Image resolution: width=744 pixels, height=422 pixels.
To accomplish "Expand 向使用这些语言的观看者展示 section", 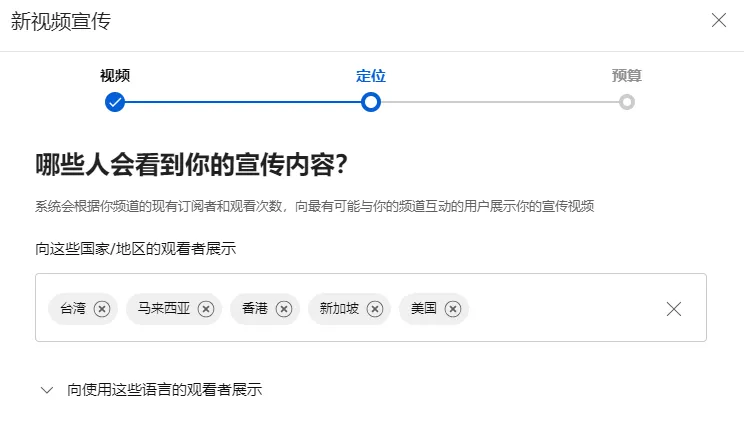I will (x=165, y=390).
